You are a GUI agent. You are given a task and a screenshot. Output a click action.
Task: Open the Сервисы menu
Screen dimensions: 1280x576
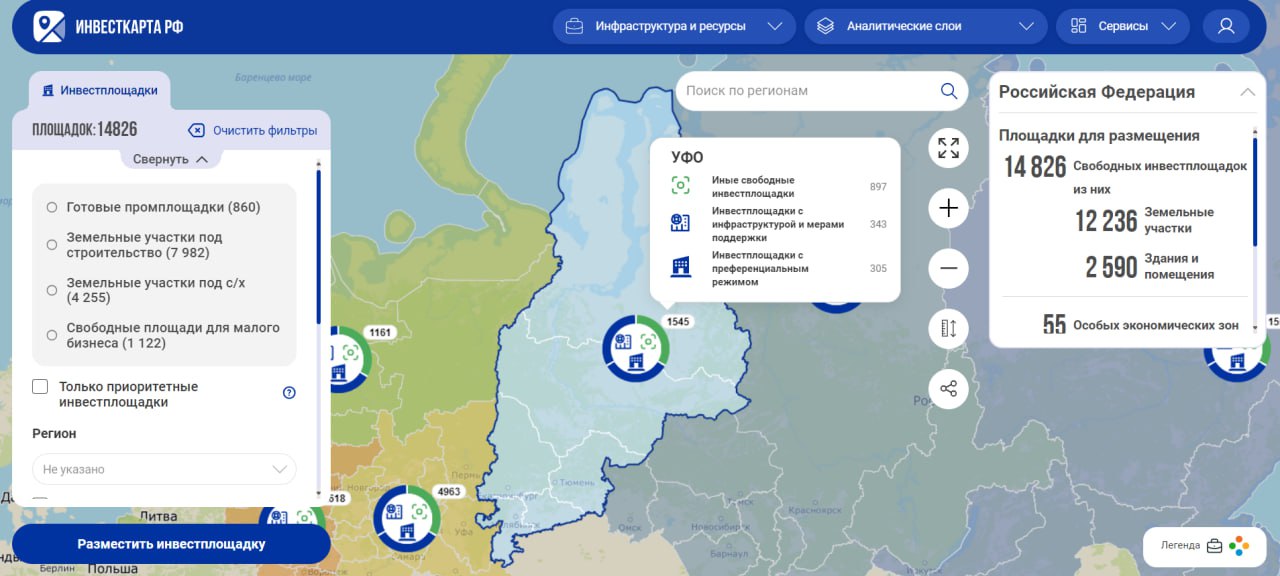point(1122,27)
